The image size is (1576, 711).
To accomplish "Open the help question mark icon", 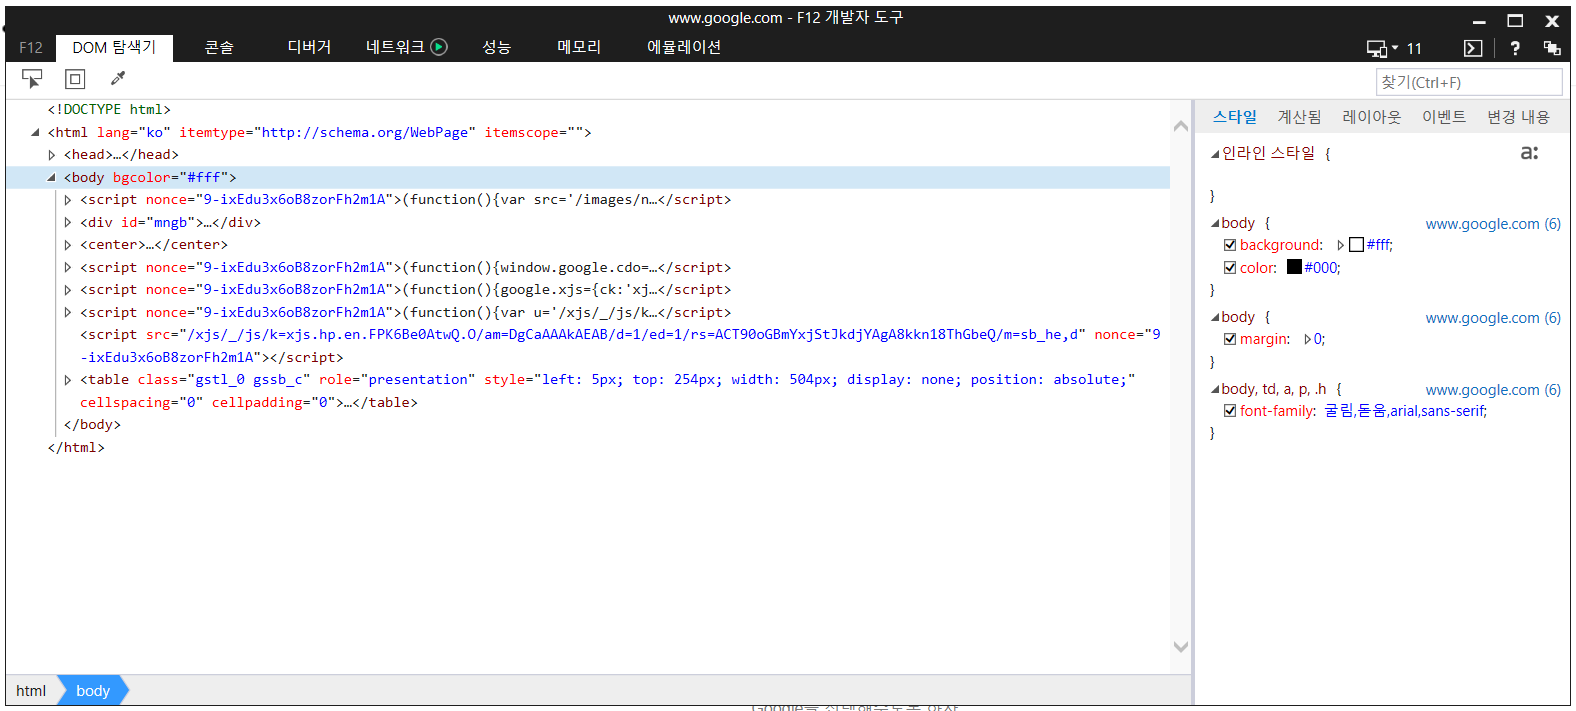I will [1515, 48].
